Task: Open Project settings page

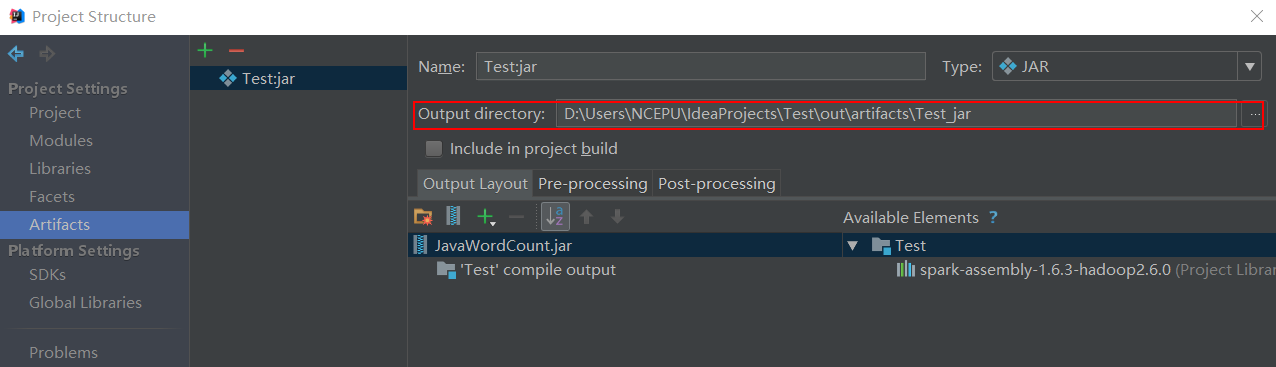Action: point(55,113)
